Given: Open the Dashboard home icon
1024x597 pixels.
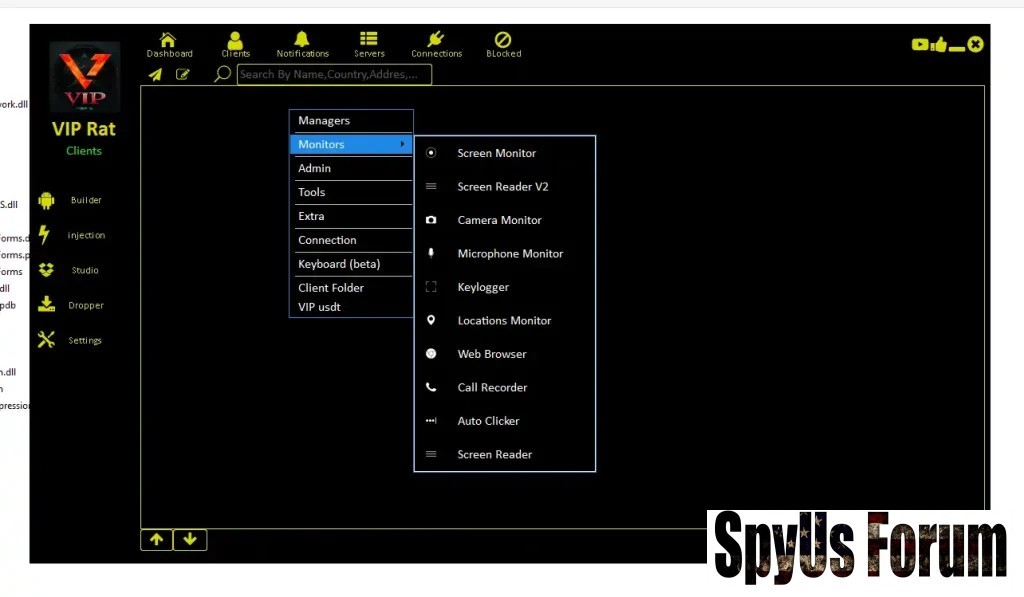Looking at the screenshot, I should (x=169, y=40).
